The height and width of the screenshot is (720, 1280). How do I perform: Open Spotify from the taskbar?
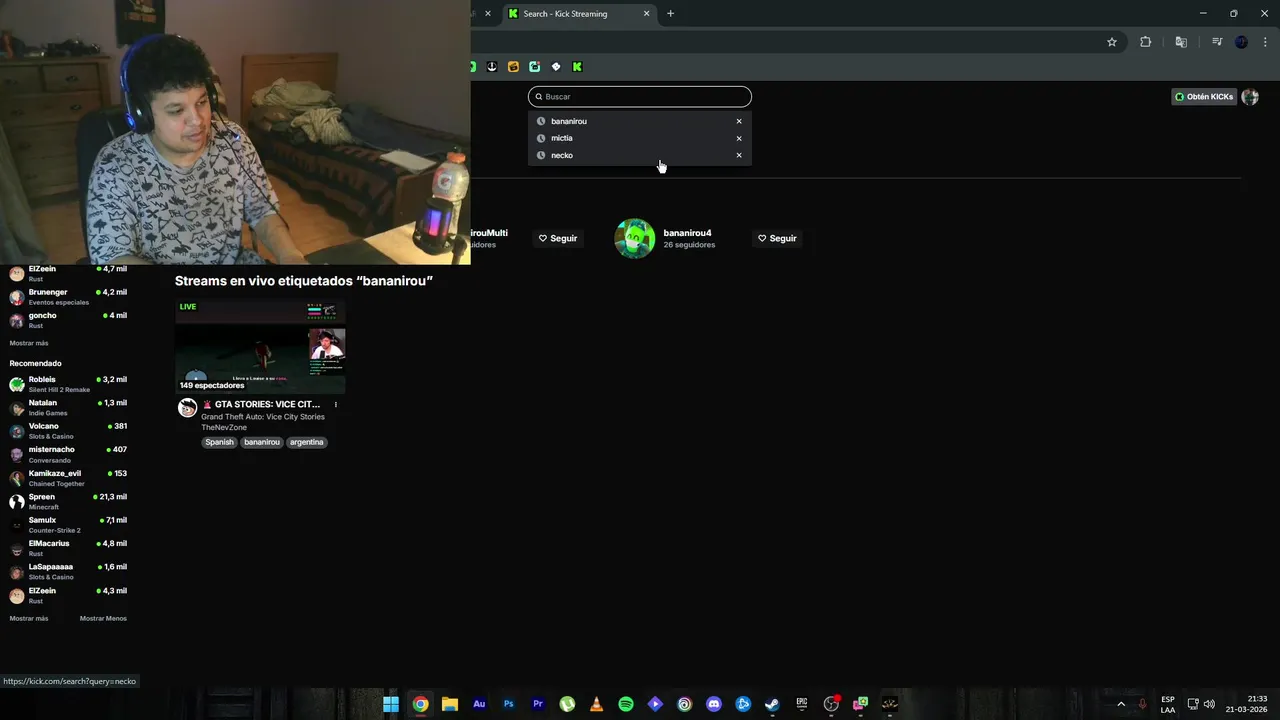point(626,704)
